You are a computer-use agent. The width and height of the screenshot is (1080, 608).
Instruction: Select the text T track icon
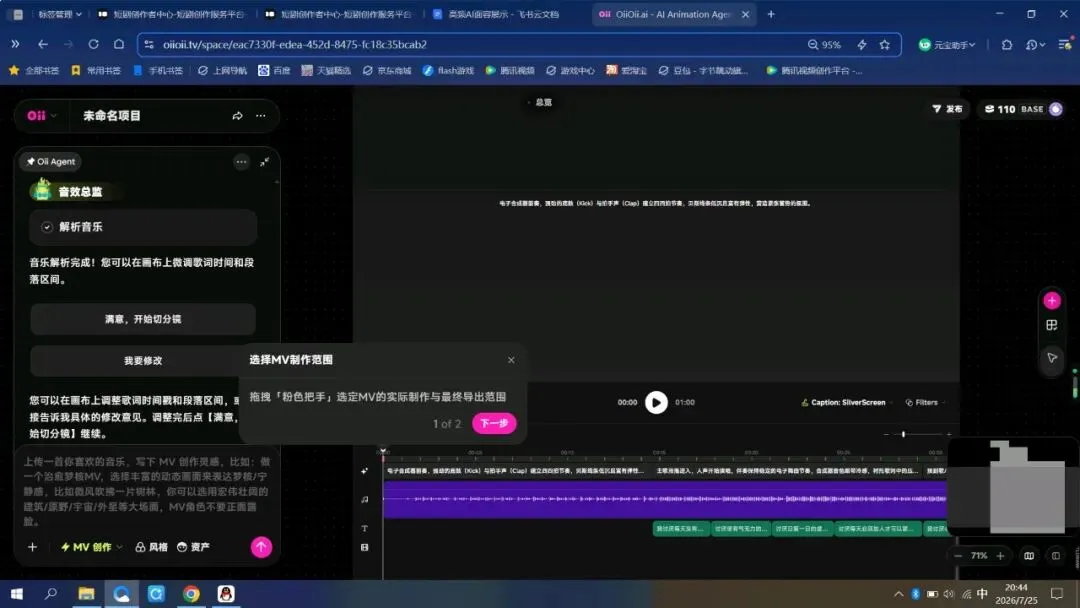pyautogui.click(x=364, y=528)
